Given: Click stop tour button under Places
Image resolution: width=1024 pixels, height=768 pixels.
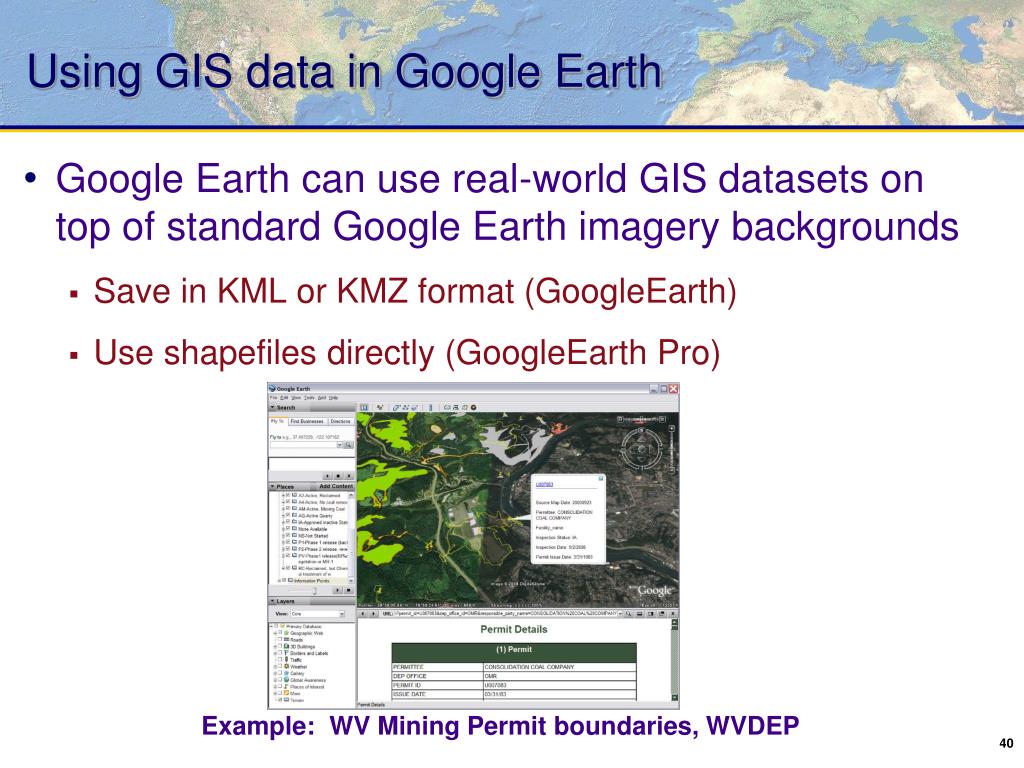Looking at the screenshot, I should (x=348, y=590).
